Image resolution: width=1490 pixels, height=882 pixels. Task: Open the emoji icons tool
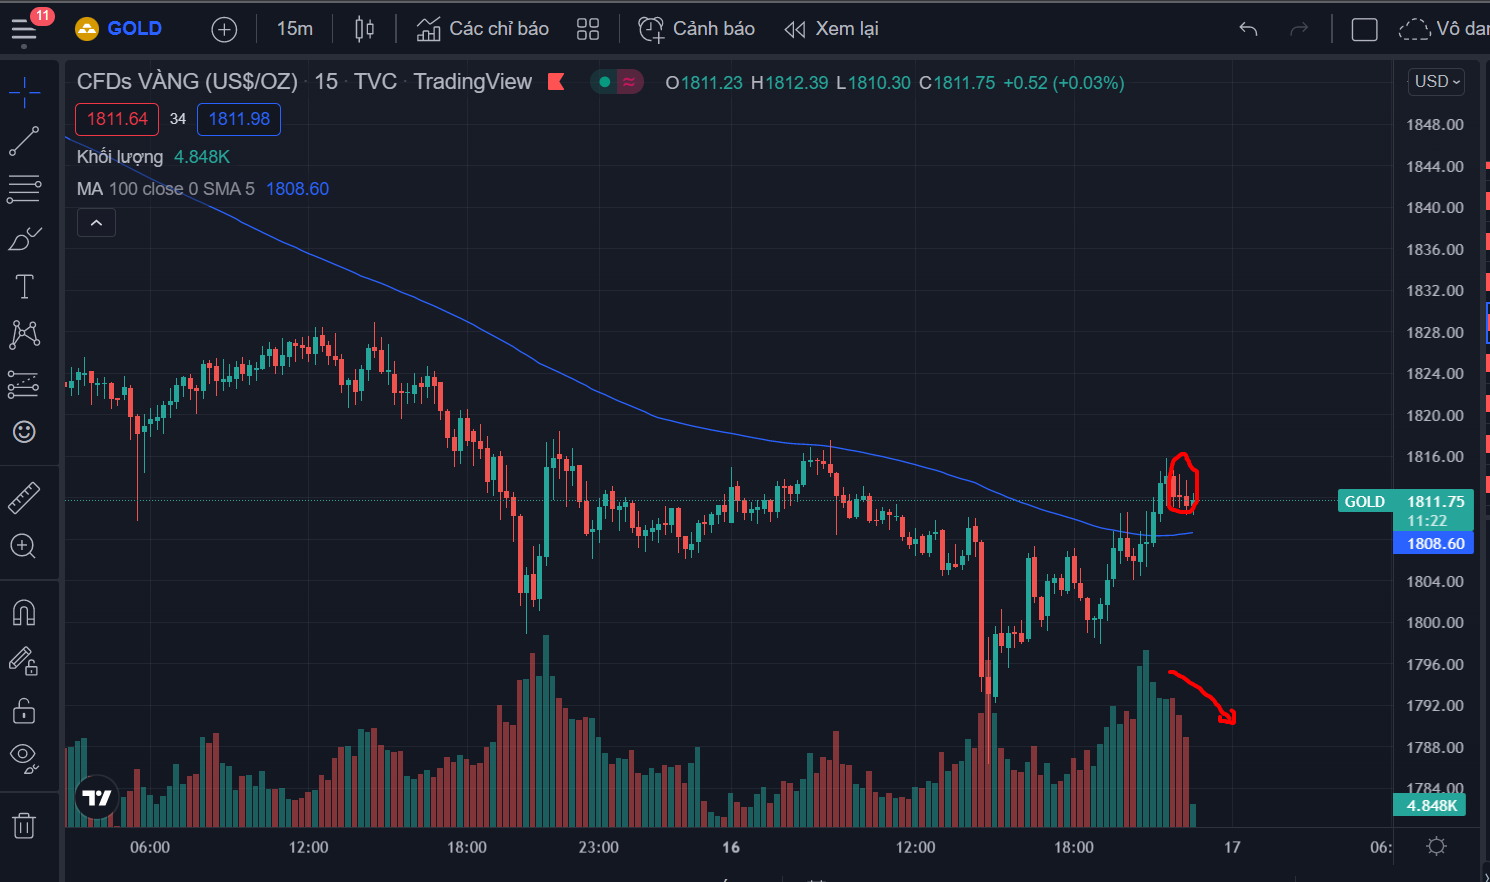click(24, 431)
